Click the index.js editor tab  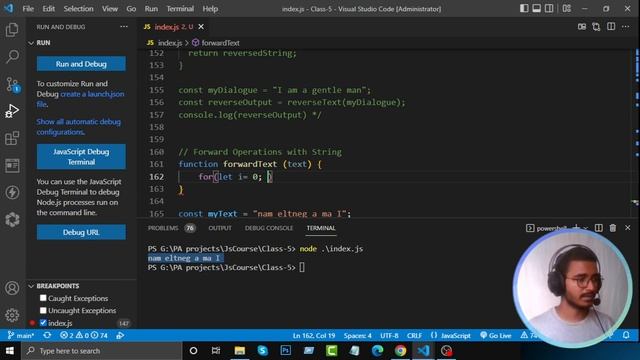point(173,27)
